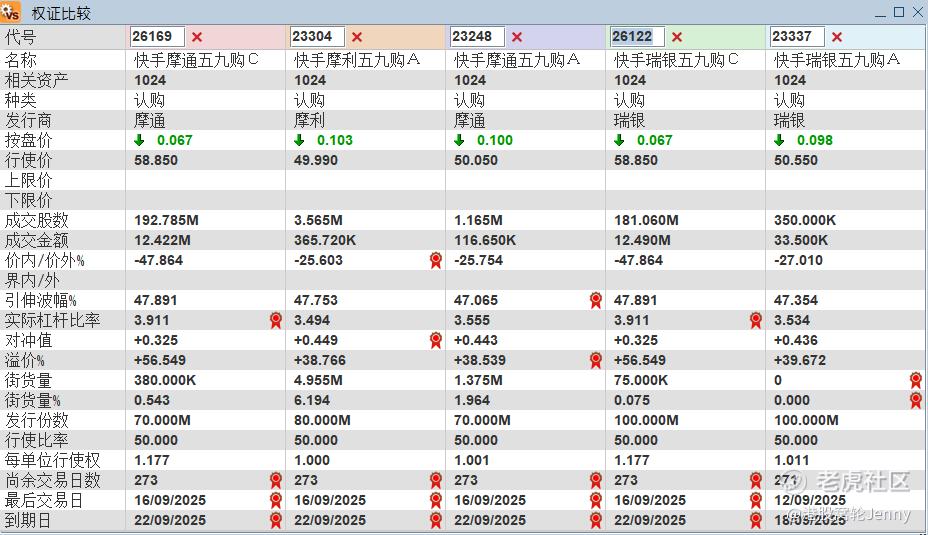Click the 权证比较 app icon in title bar

(x=11, y=12)
